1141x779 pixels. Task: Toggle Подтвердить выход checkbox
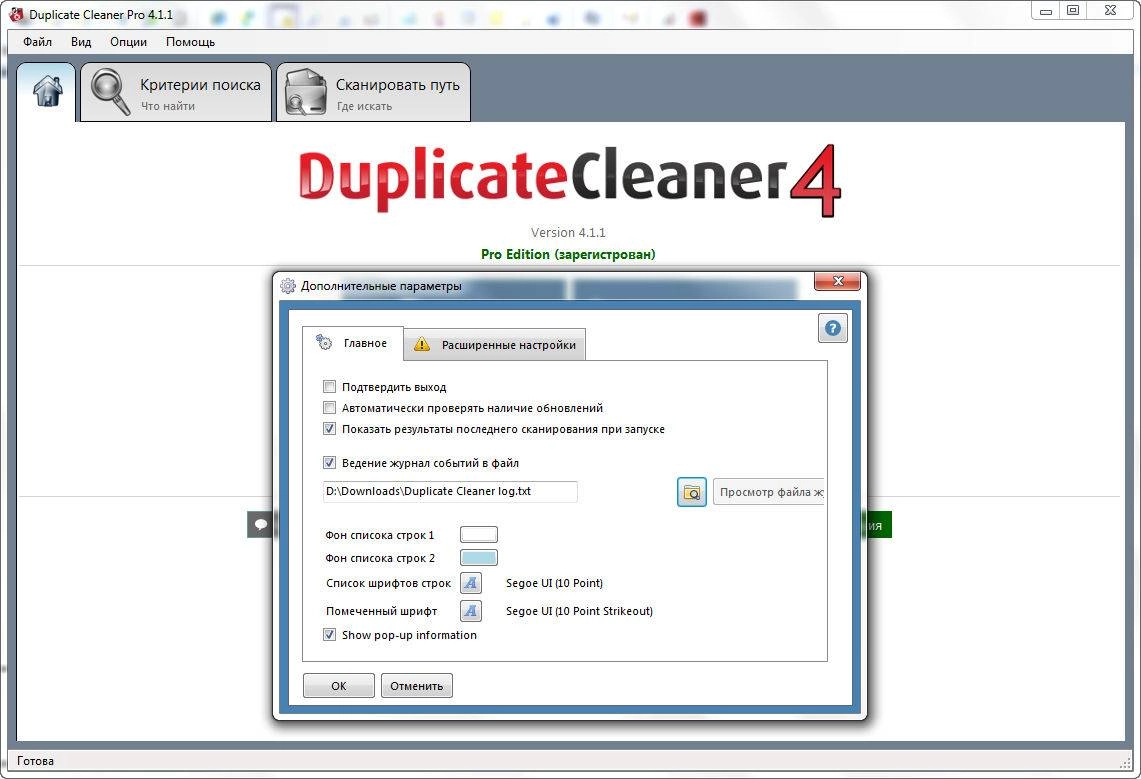tap(330, 387)
